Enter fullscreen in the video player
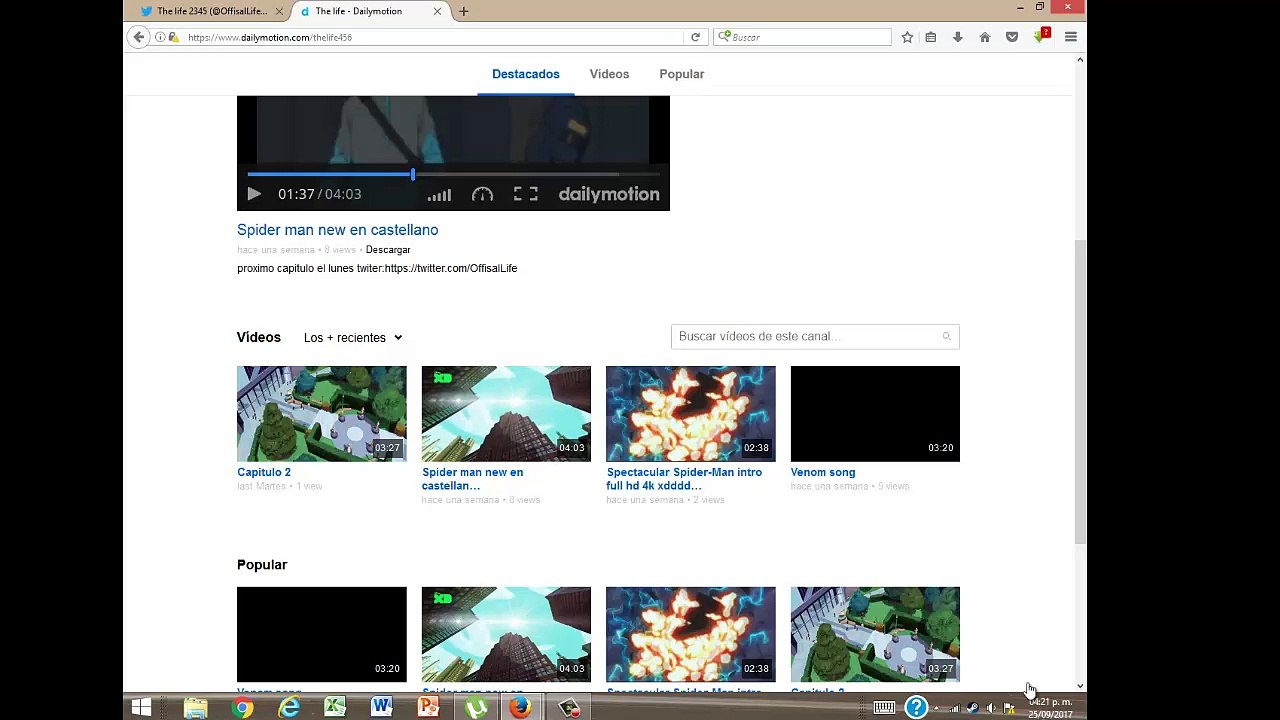The image size is (1280, 720). click(526, 194)
